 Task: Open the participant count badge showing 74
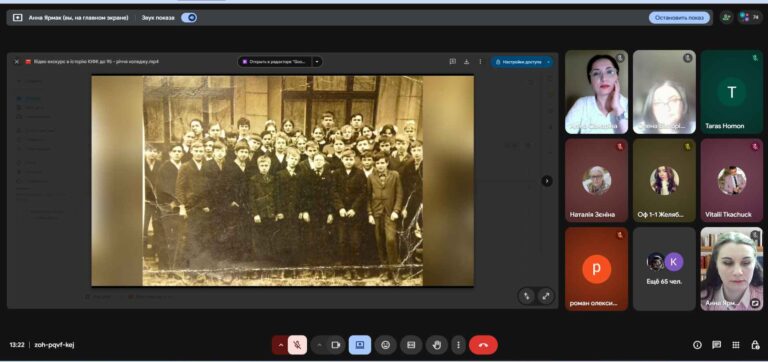pos(750,18)
